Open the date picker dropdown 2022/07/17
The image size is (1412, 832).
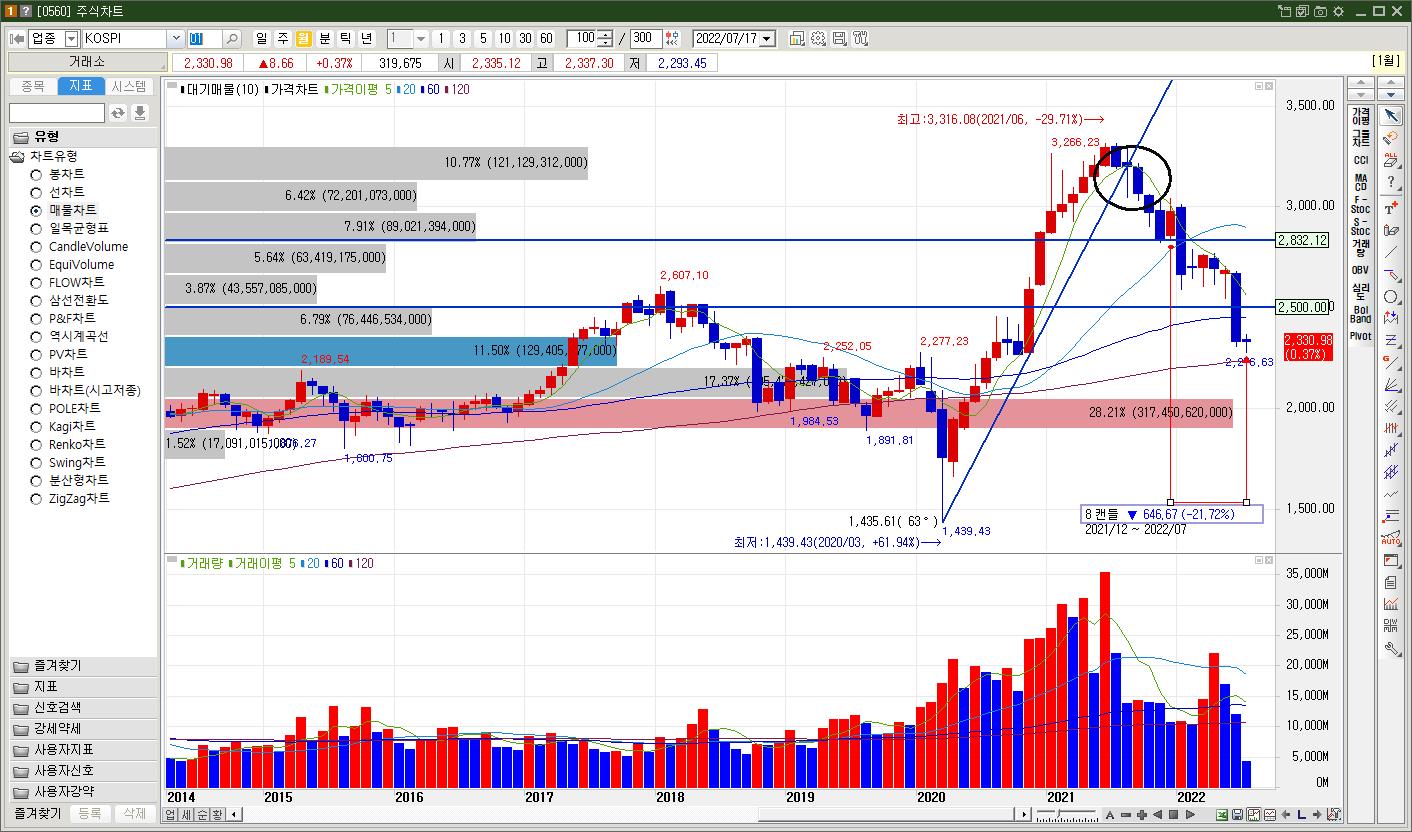click(x=767, y=39)
